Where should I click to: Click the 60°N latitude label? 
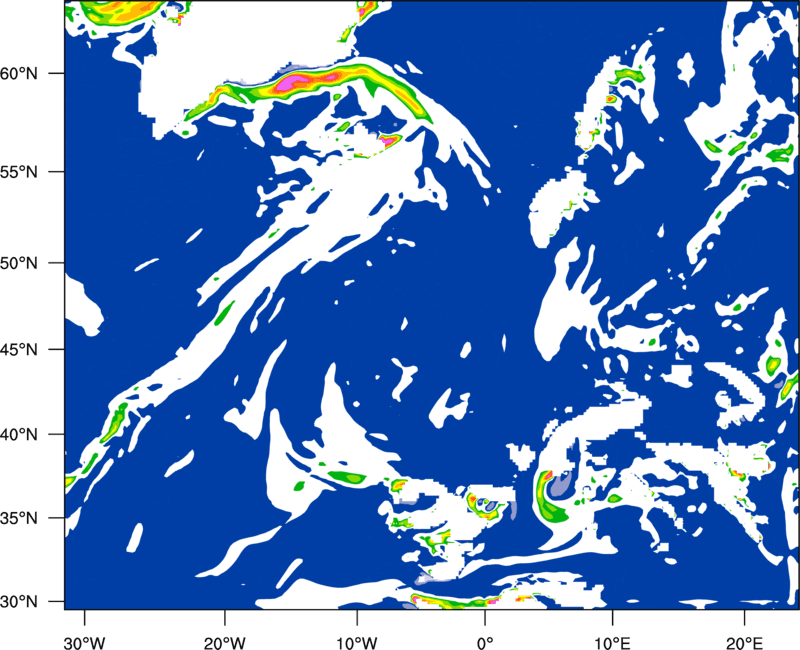[x=19, y=73]
